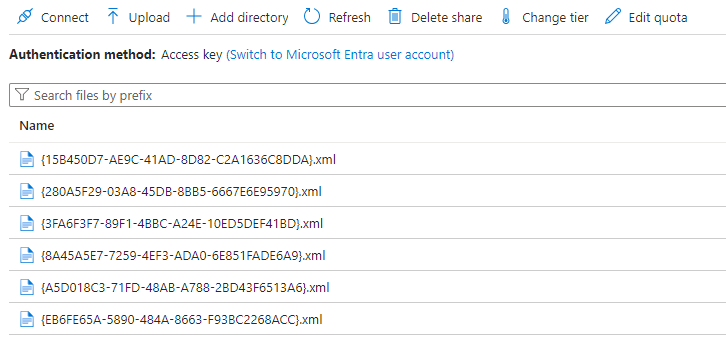726x362 pixels.
Task: Choose Add directory label in the toolbar
Action: point(249,18)
